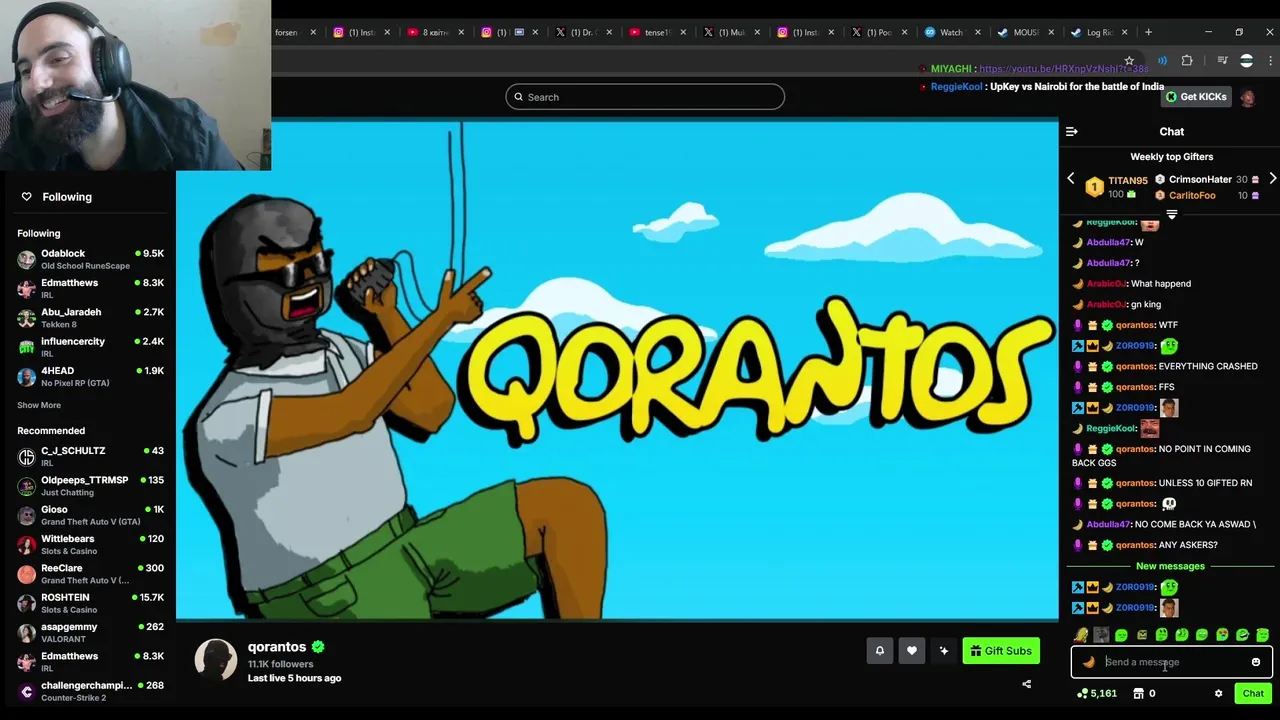Click the Search box

[645, 97]
